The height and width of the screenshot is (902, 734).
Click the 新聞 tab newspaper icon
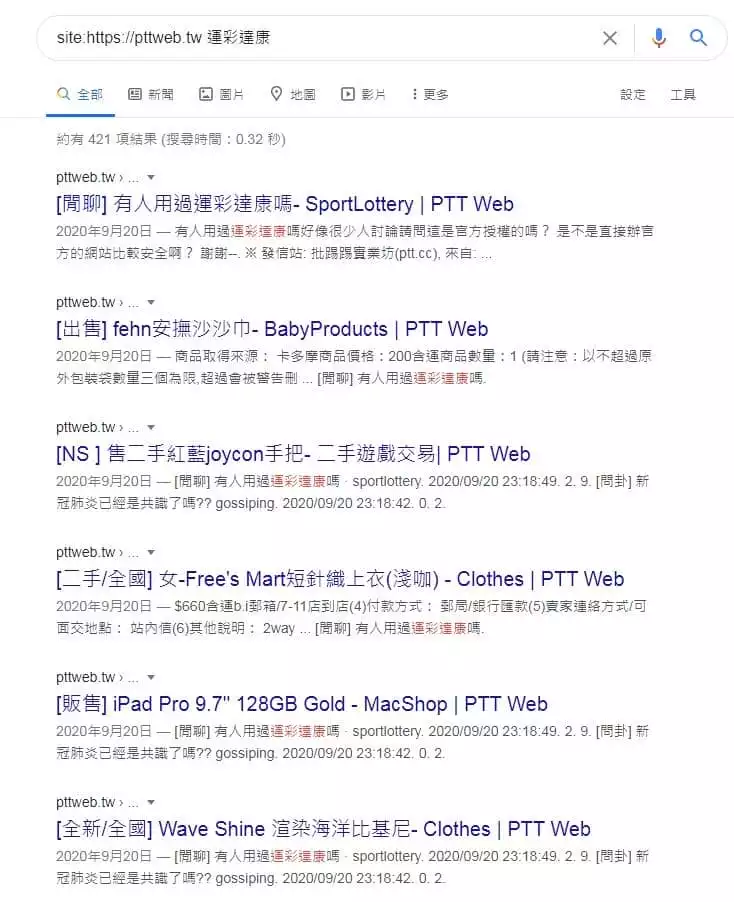(135, 94)
